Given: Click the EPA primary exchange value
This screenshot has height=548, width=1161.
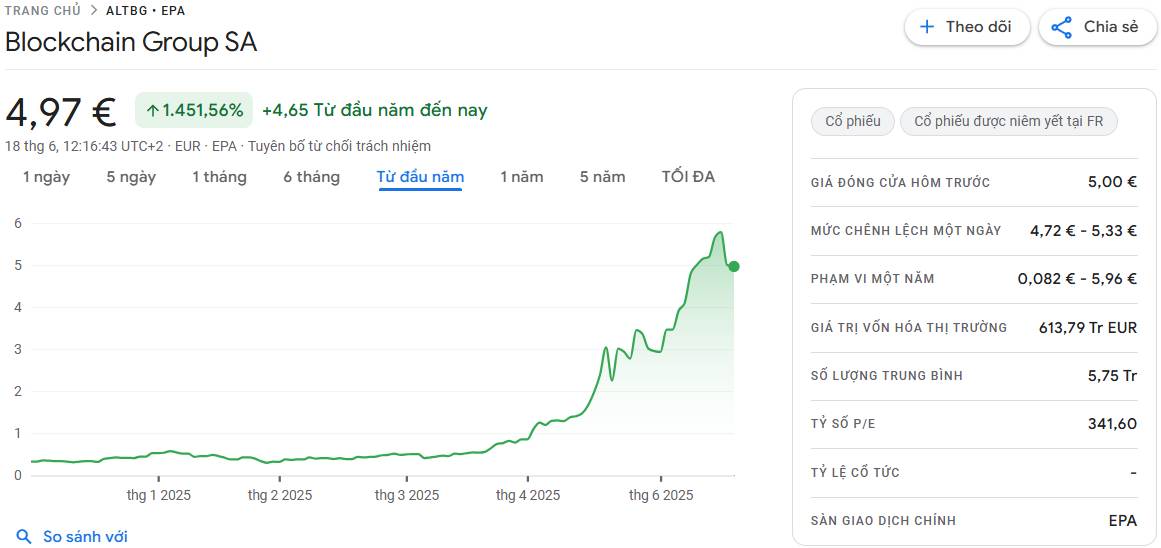Looking at the screenshot, I should (x=1122, y=521).
